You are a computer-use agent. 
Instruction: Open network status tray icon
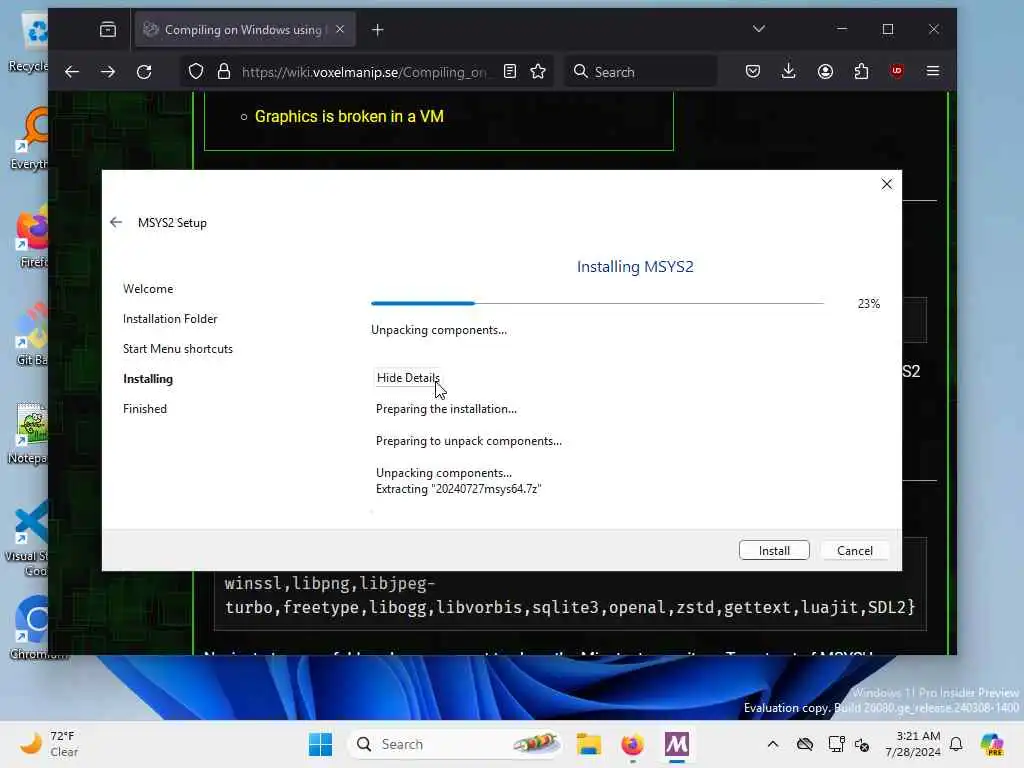pyautogui.click(x=836, y=744)
